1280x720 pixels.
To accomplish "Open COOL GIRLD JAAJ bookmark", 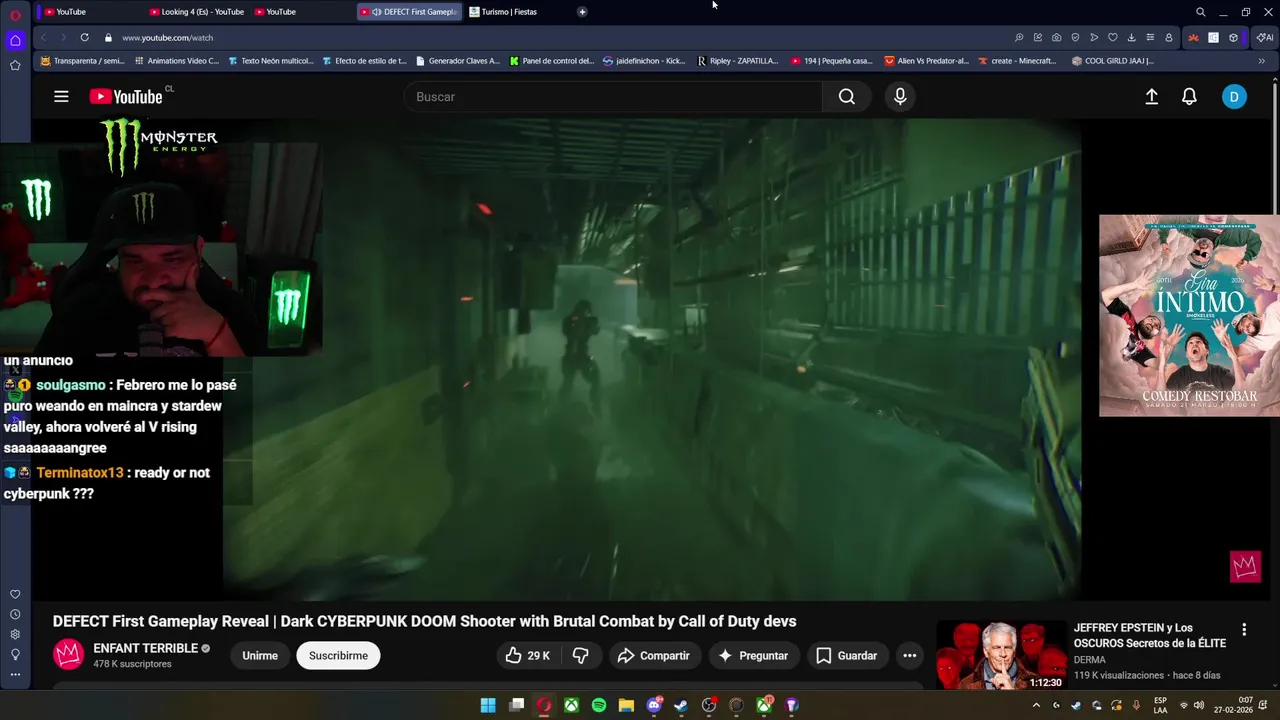I will click(x=1112, y=61).
